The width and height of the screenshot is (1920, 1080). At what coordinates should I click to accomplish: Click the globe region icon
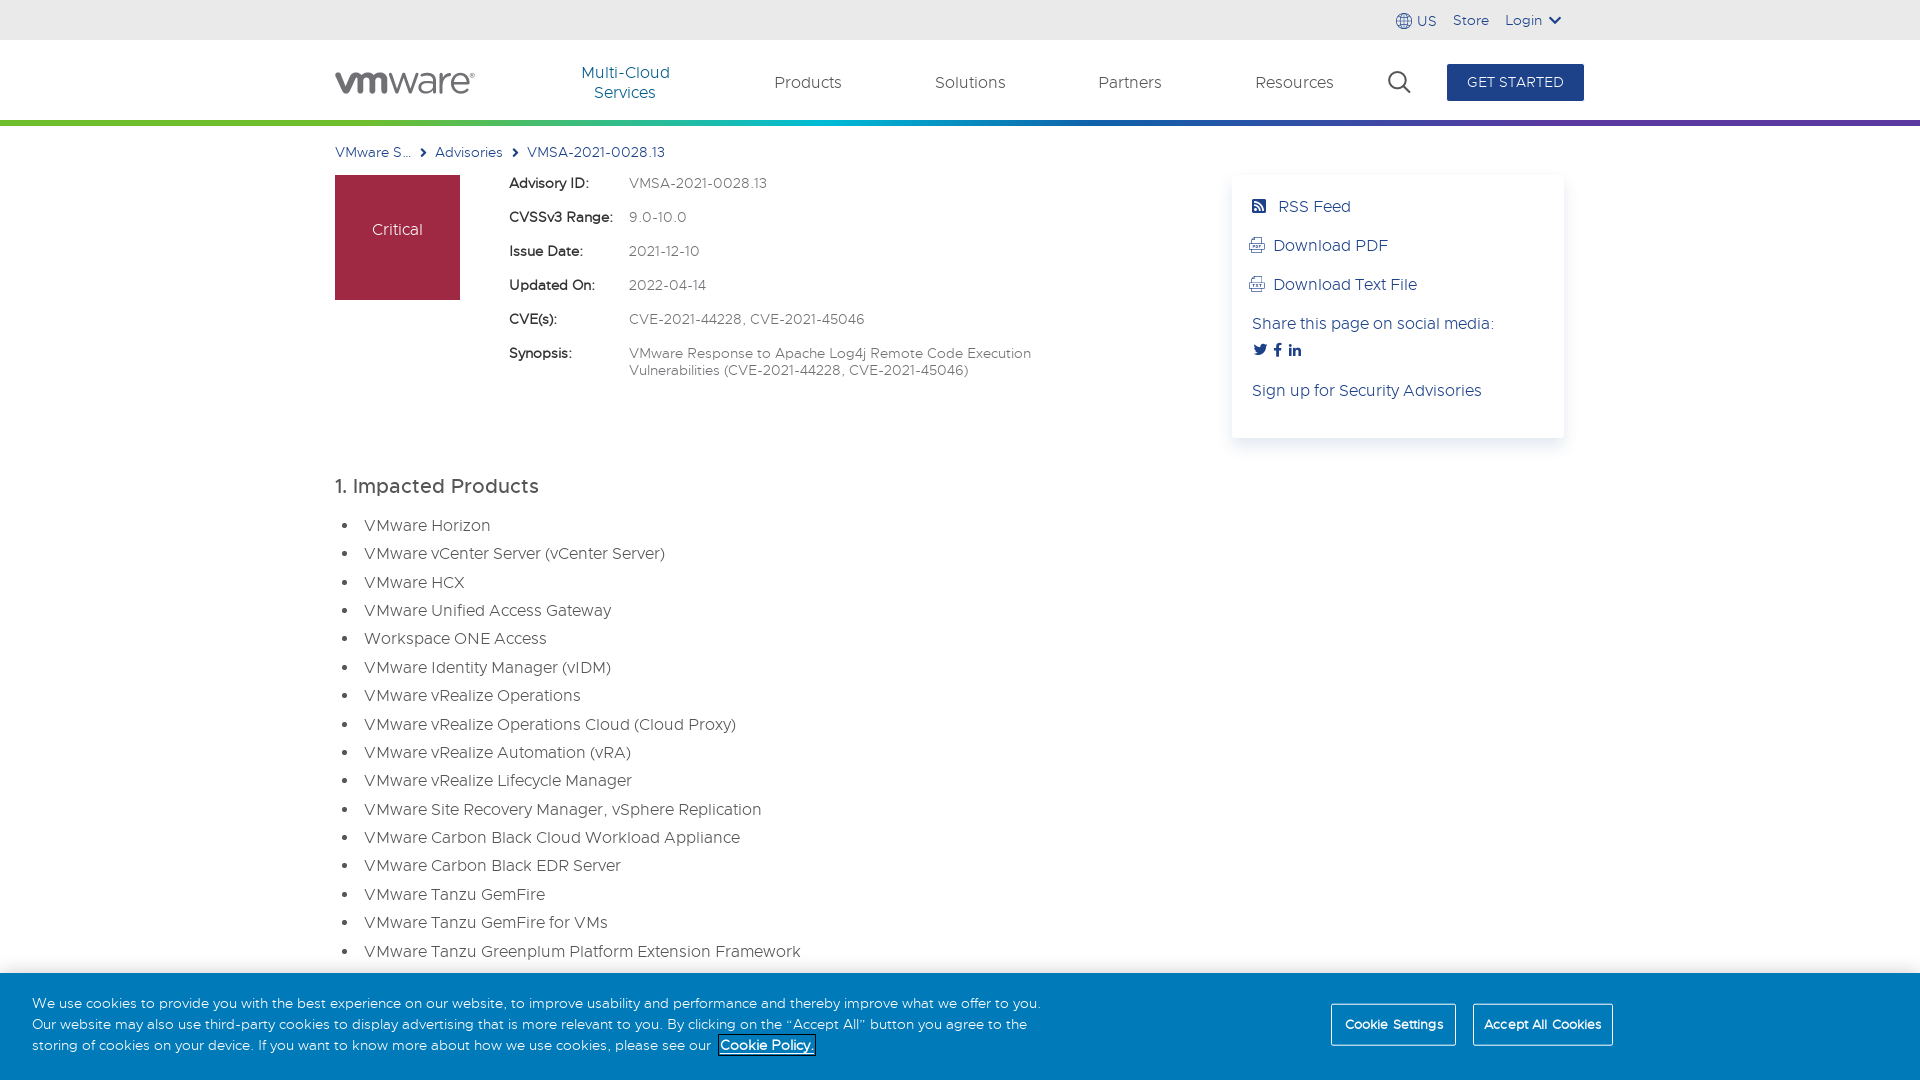click(x=1404, y=21)
